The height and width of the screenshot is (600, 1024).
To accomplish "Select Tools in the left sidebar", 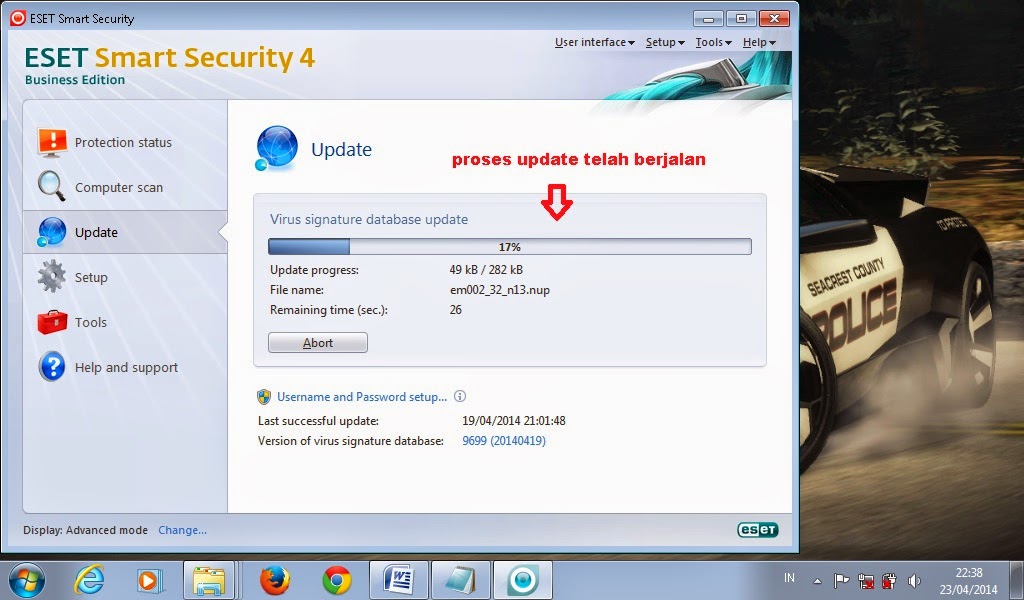I will 125,322.
